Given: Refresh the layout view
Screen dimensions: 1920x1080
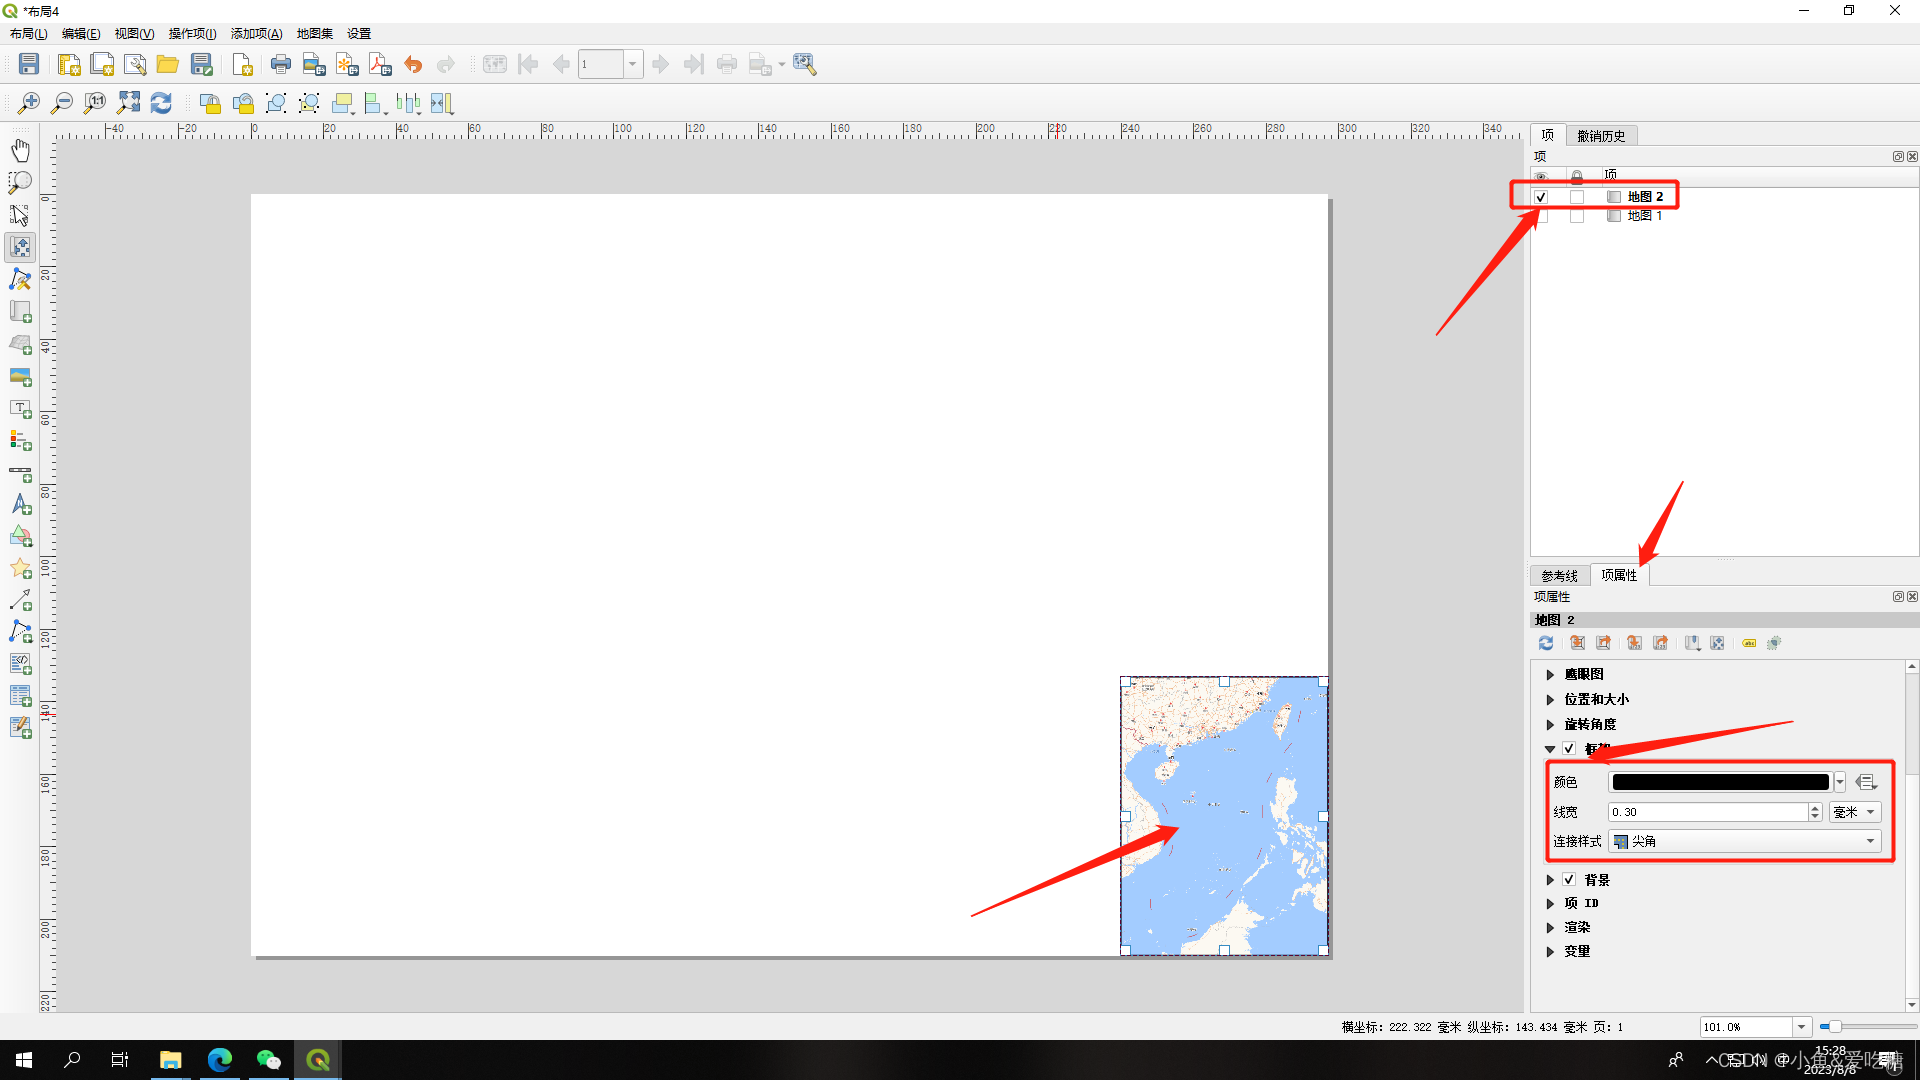Looking at the screenshot, I should (x=161, y=103).
